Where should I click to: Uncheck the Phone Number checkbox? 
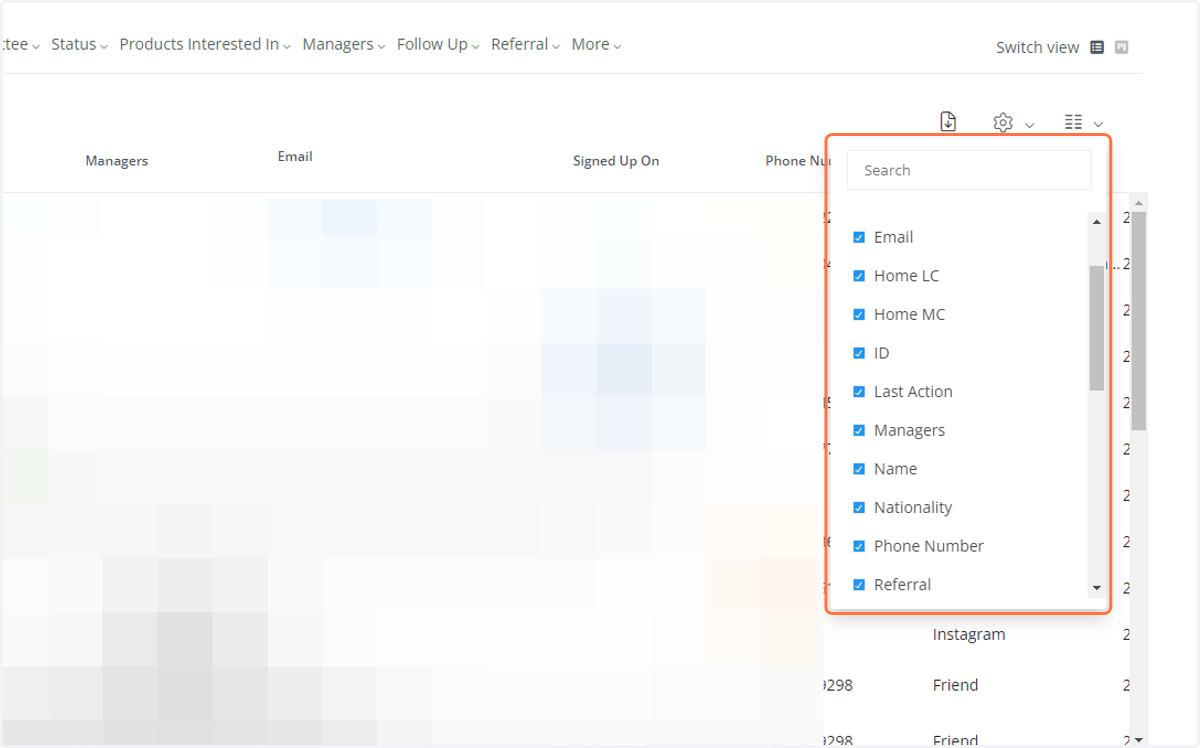[x=858, y=546]
